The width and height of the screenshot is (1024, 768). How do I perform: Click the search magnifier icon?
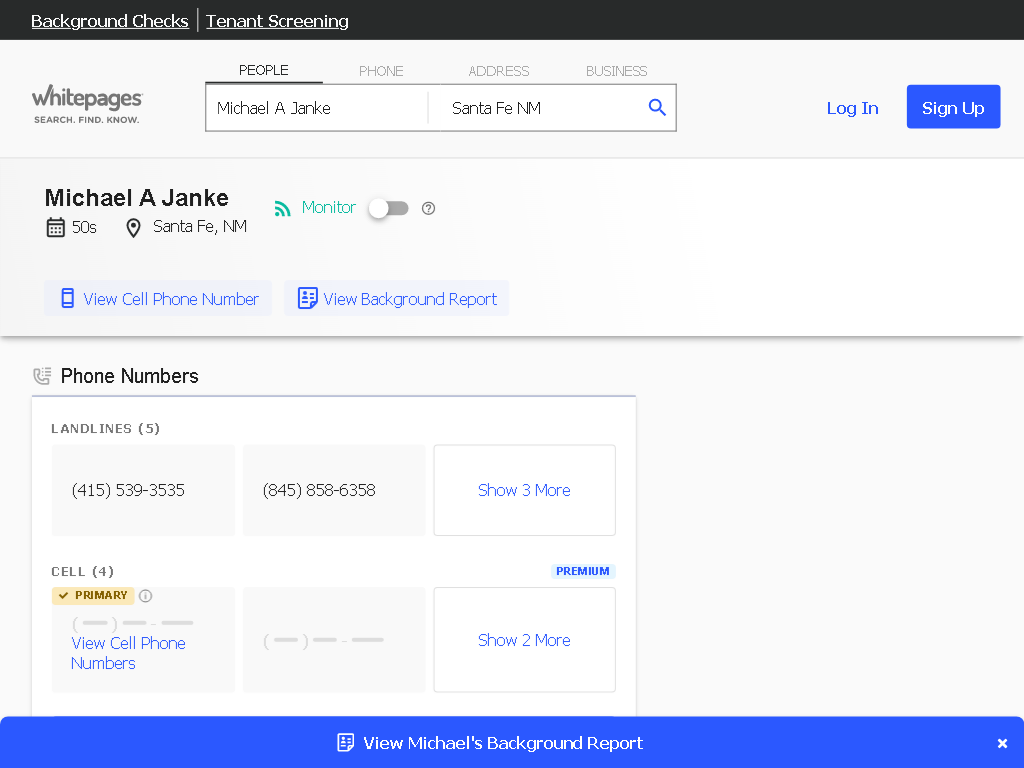coord(657,108)
